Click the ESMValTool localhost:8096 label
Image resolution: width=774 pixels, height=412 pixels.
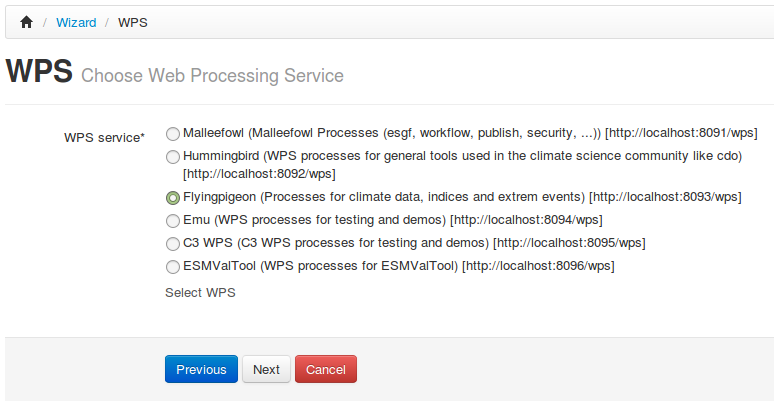[398, 266]
